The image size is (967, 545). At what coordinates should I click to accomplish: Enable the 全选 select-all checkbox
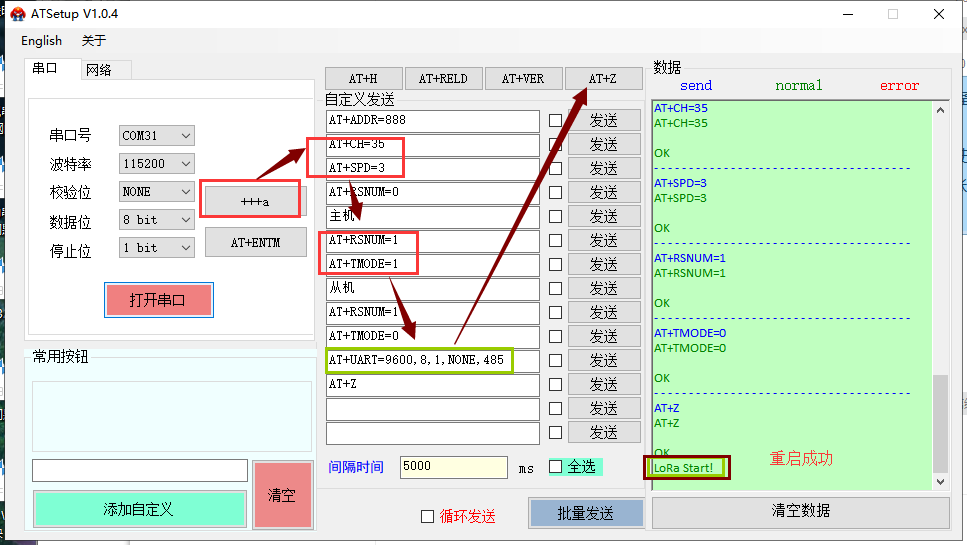click(x=556, y=467)
